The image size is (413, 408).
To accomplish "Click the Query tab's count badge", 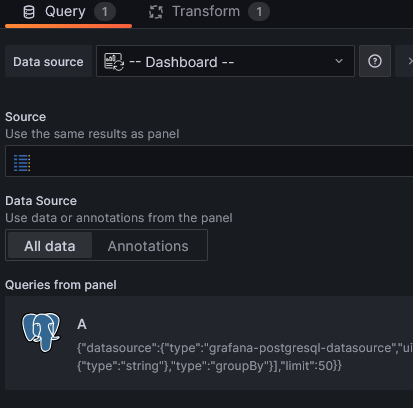I will click(x=105, y=12).
